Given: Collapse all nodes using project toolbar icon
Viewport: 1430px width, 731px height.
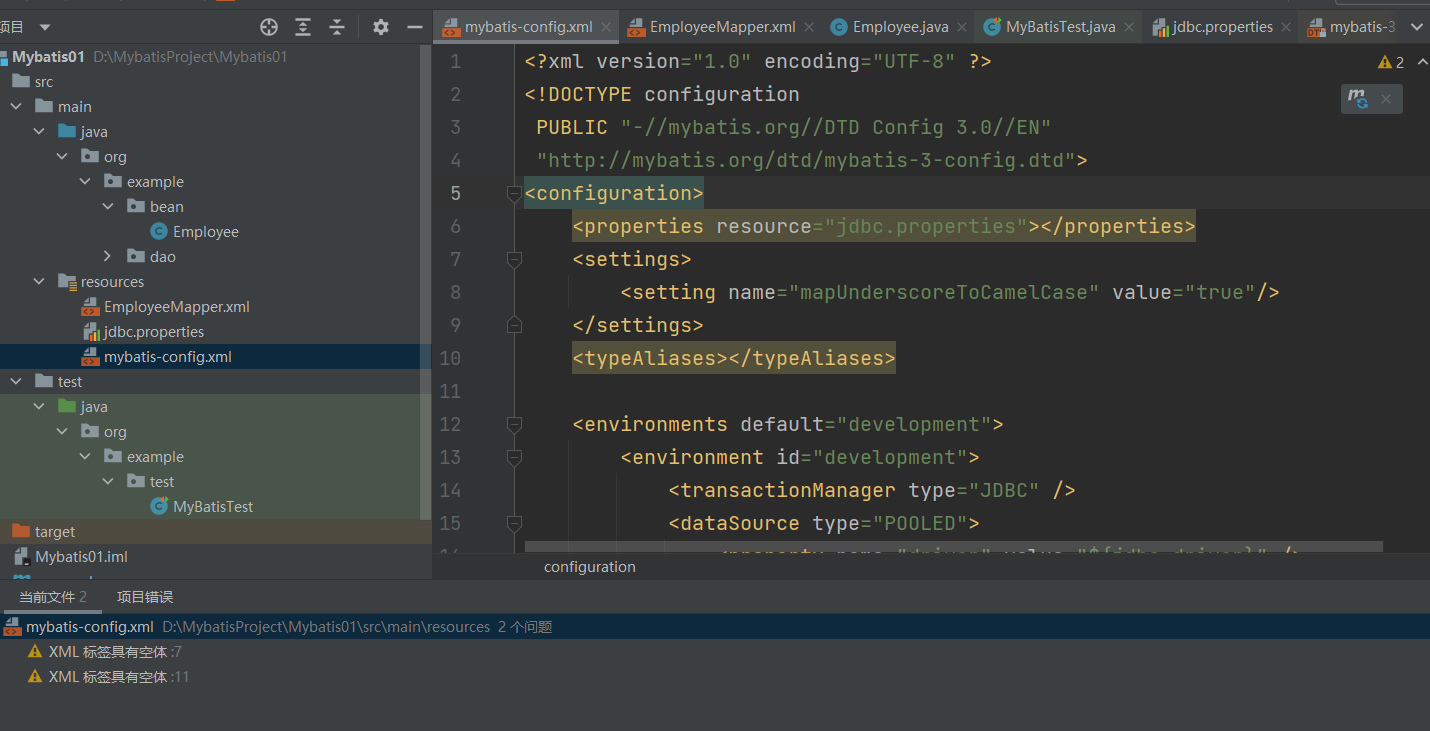Looking at the screenshot, I should (339, 26).
